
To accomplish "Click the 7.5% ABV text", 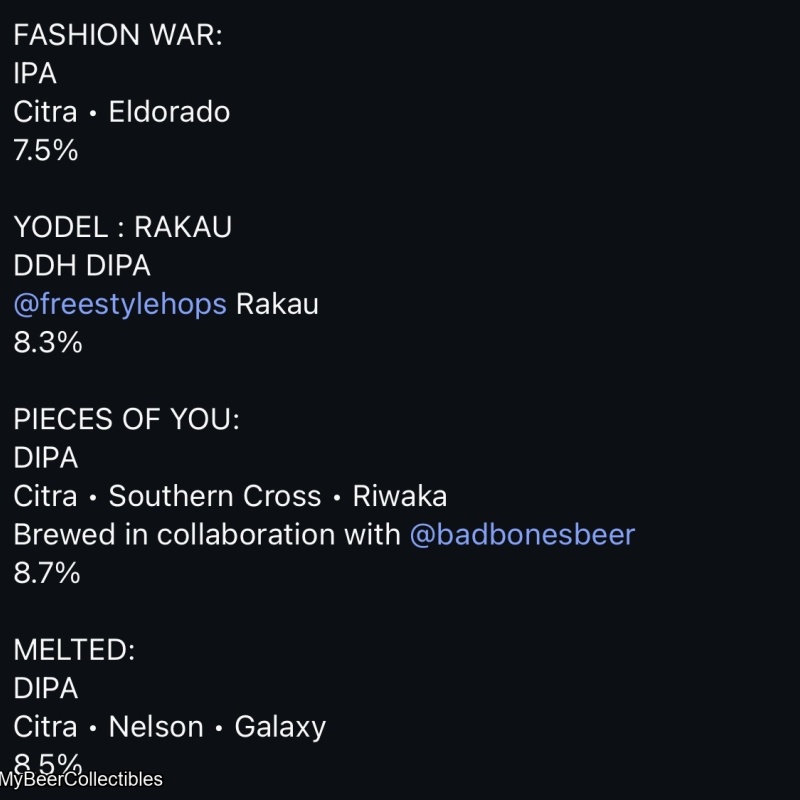I will pyautogui.click(x=45, y=150).
